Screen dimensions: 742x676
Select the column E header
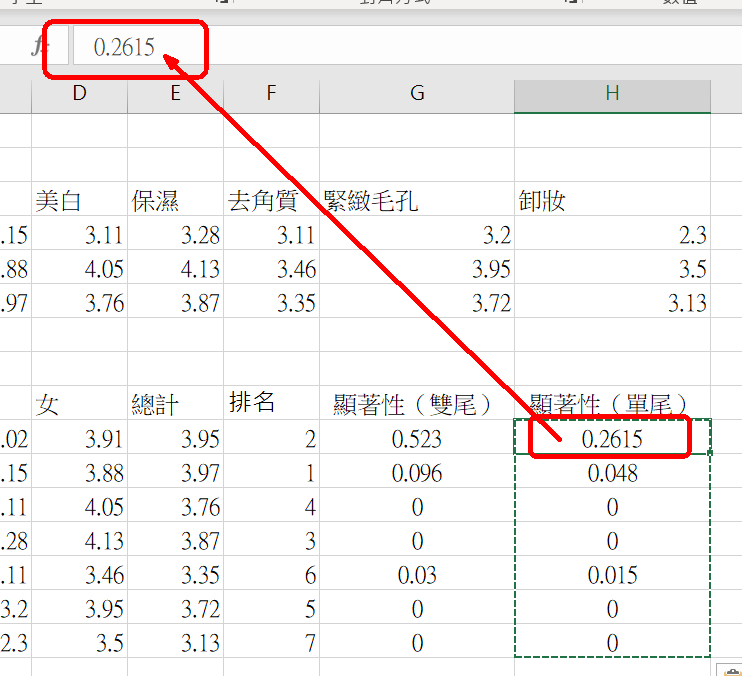coord(175,93)
